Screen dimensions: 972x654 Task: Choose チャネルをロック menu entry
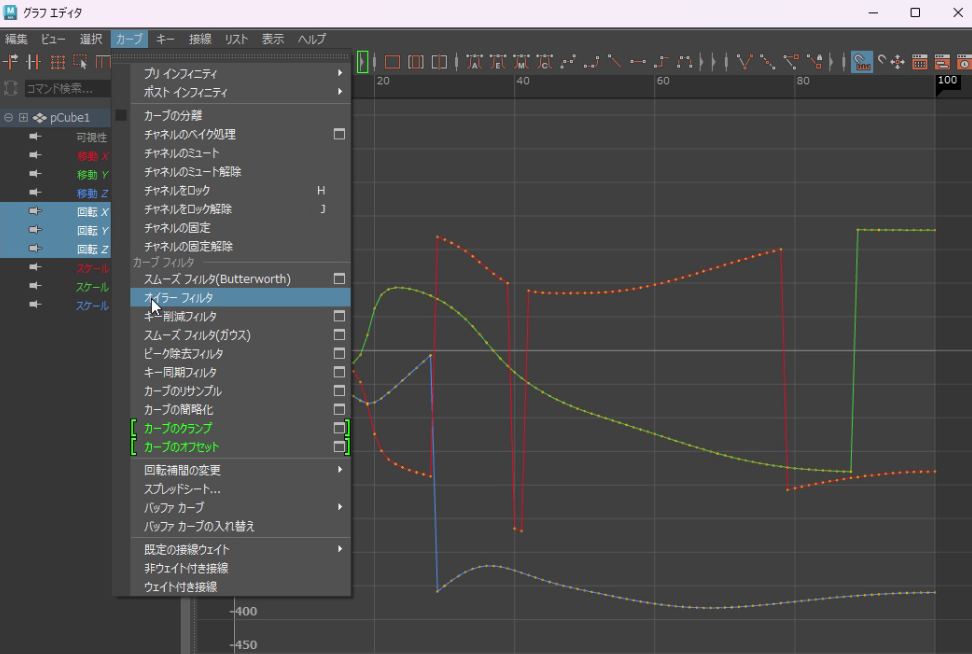241,190
